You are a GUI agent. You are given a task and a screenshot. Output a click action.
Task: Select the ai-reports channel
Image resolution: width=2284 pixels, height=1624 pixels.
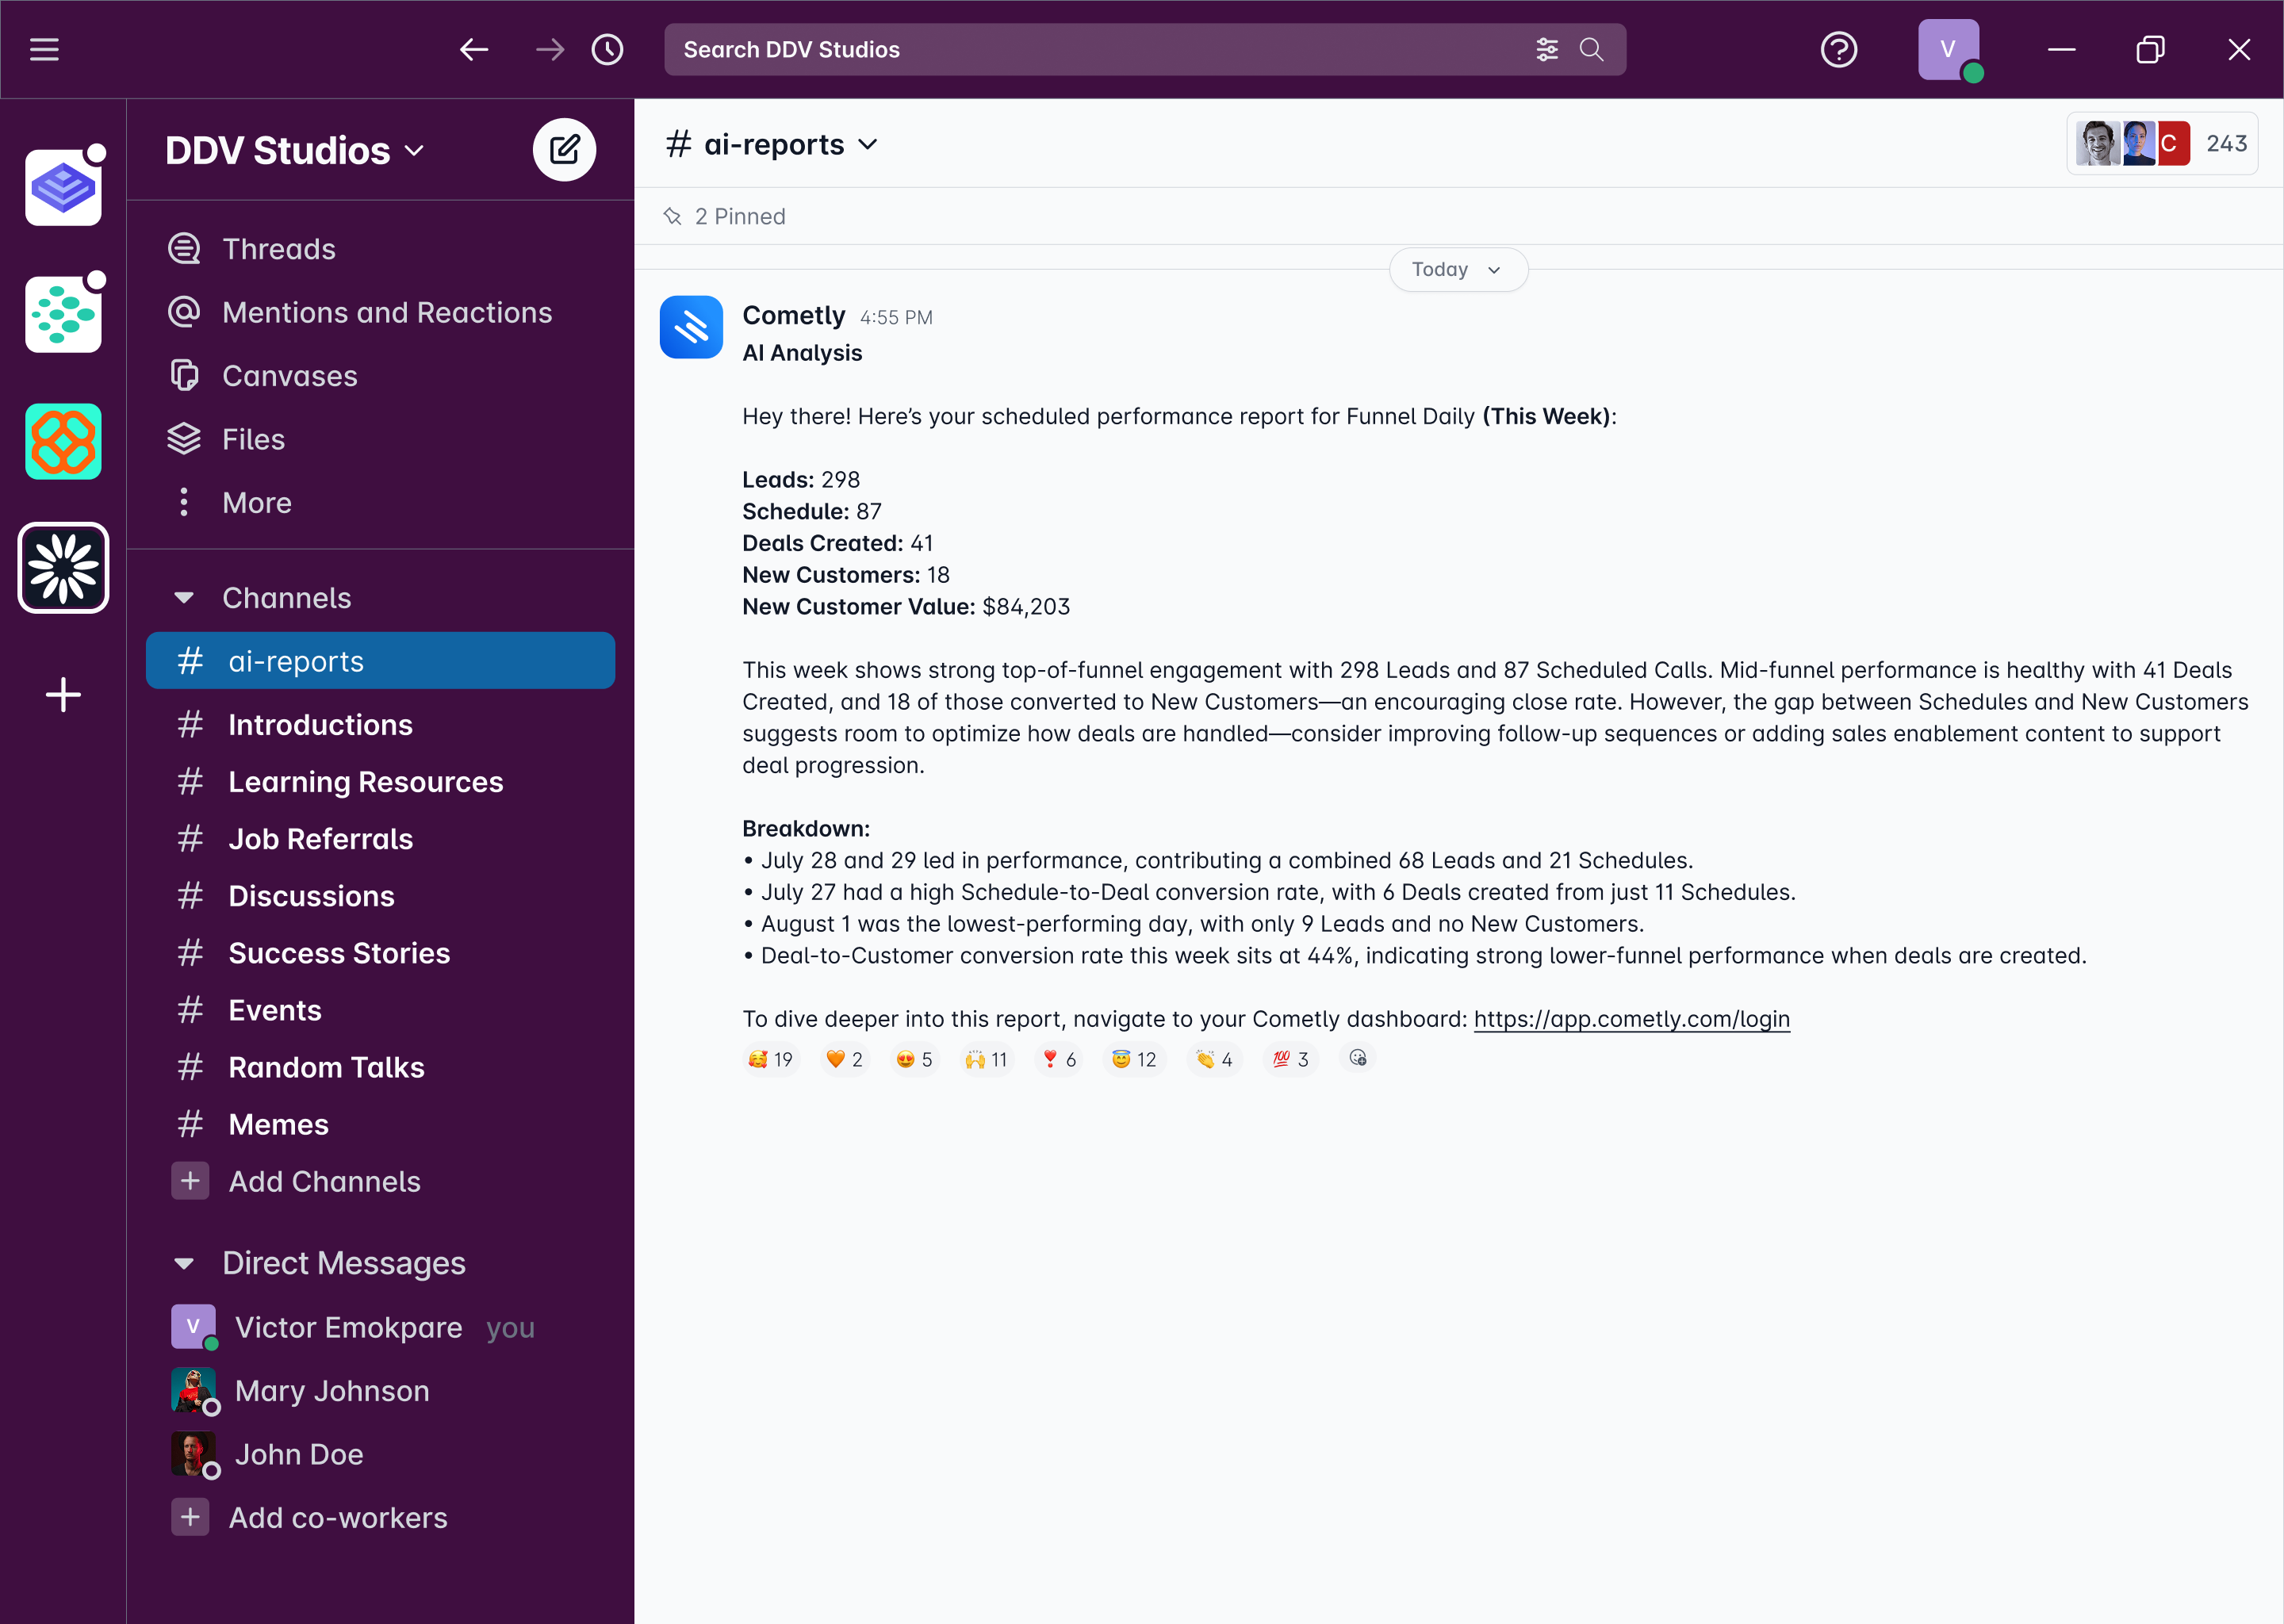click(x=380, y=661)
